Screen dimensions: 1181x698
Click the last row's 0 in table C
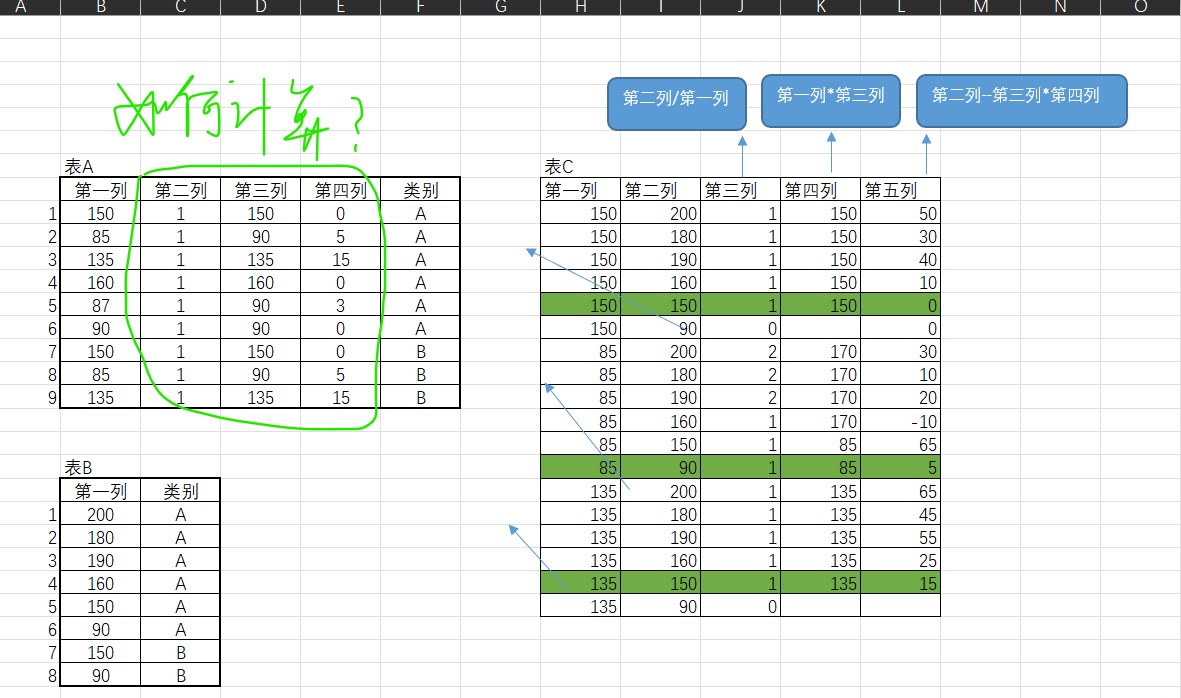[x=740, y=606]
